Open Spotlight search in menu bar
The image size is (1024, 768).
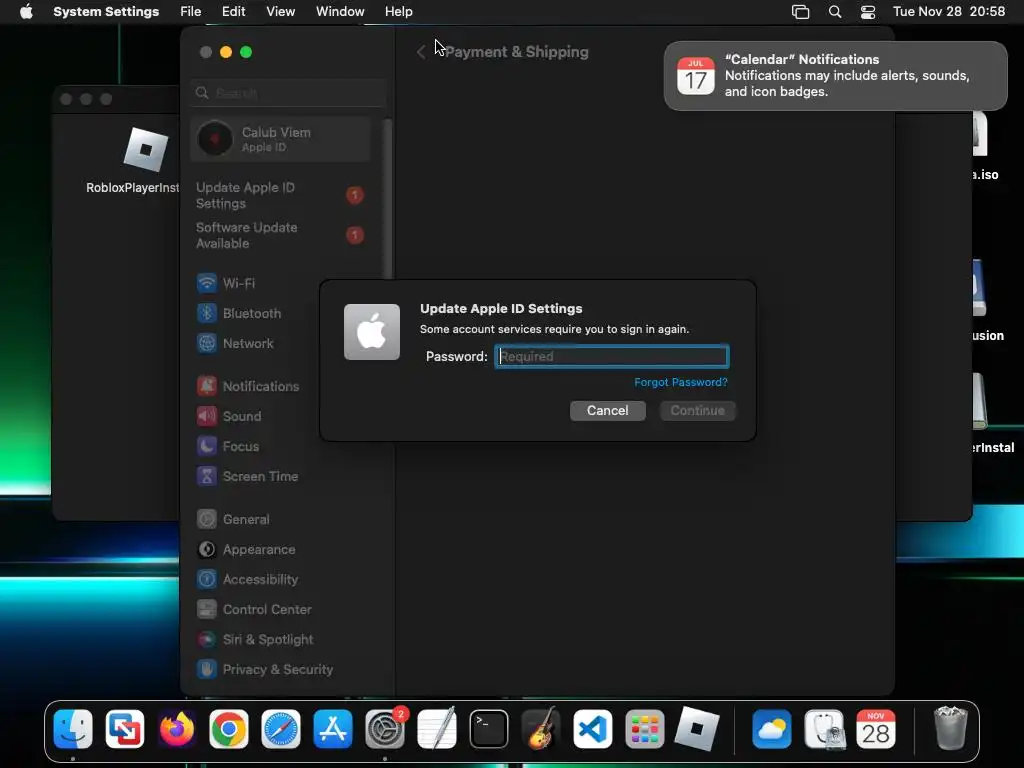pyautogui.click(x=835, y=12)
